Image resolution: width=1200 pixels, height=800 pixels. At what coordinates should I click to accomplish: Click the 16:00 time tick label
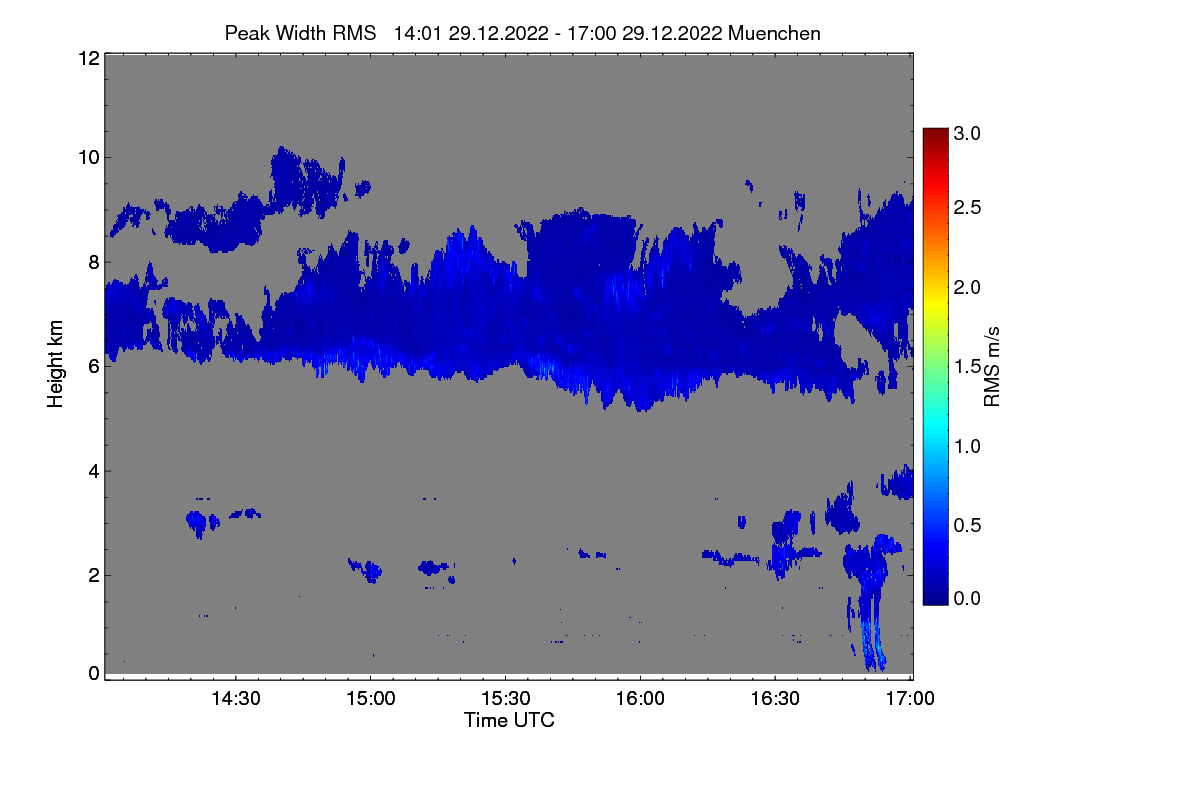pyautogui.click(x=640, y=699)
